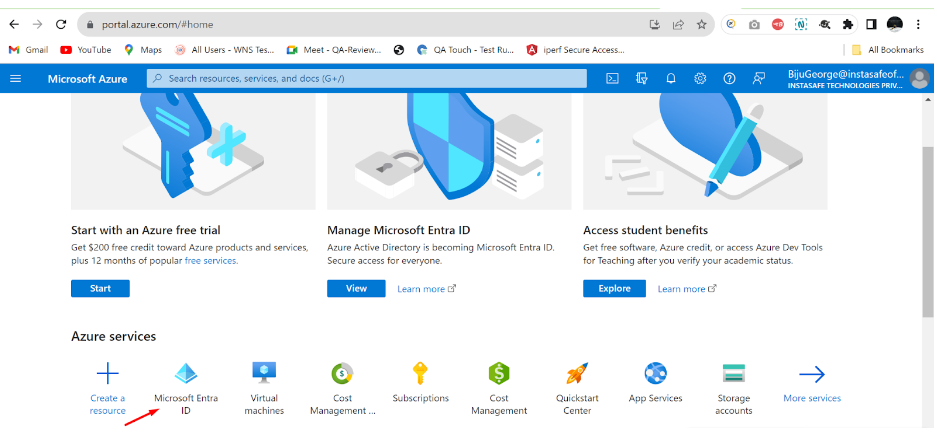
Task: Open the All Users - WNS Tes... bookmark
Action: [225, 50]
